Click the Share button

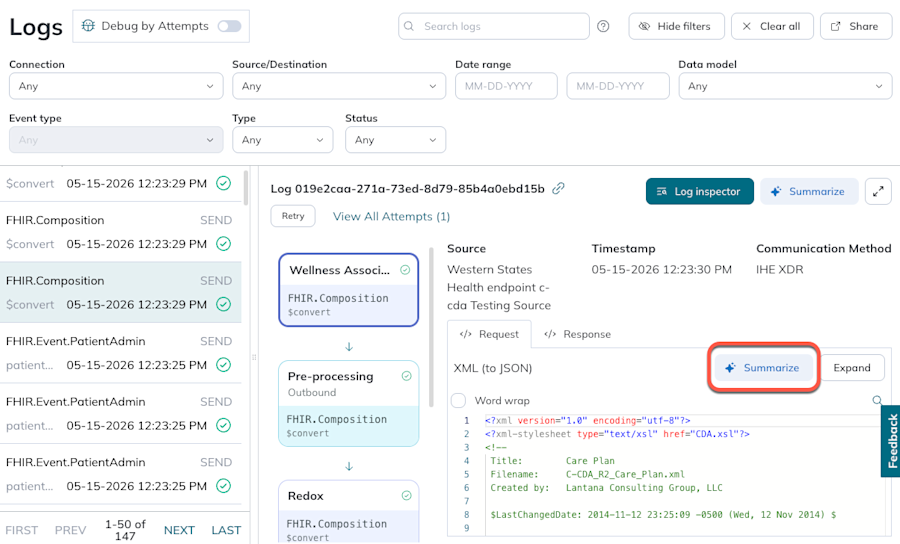[x=856, y=26]
